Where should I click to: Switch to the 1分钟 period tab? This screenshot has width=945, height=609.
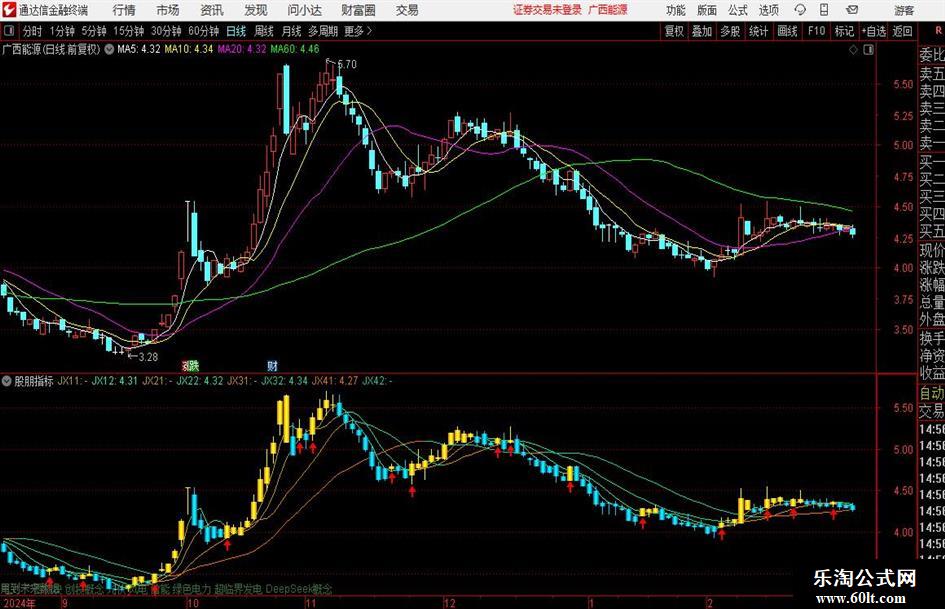point(62,31)
